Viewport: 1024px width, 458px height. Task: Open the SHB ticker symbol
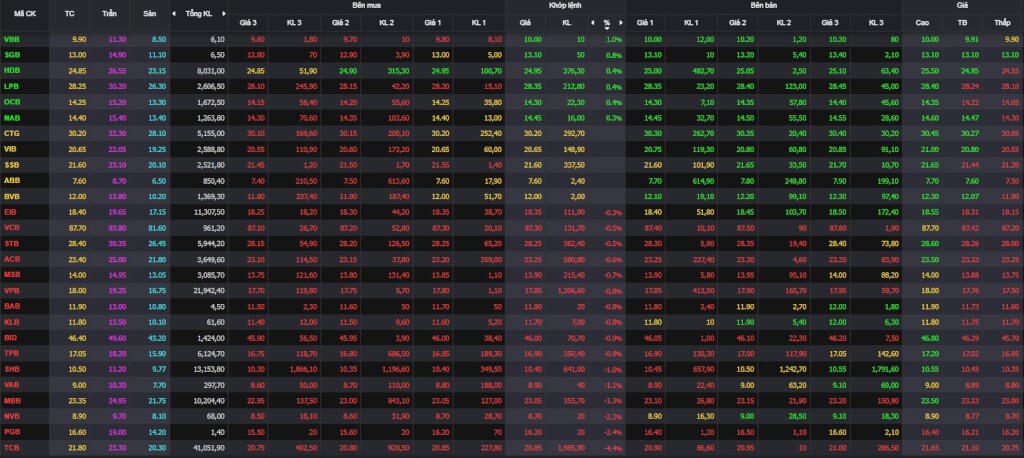[x=12, y=369]
